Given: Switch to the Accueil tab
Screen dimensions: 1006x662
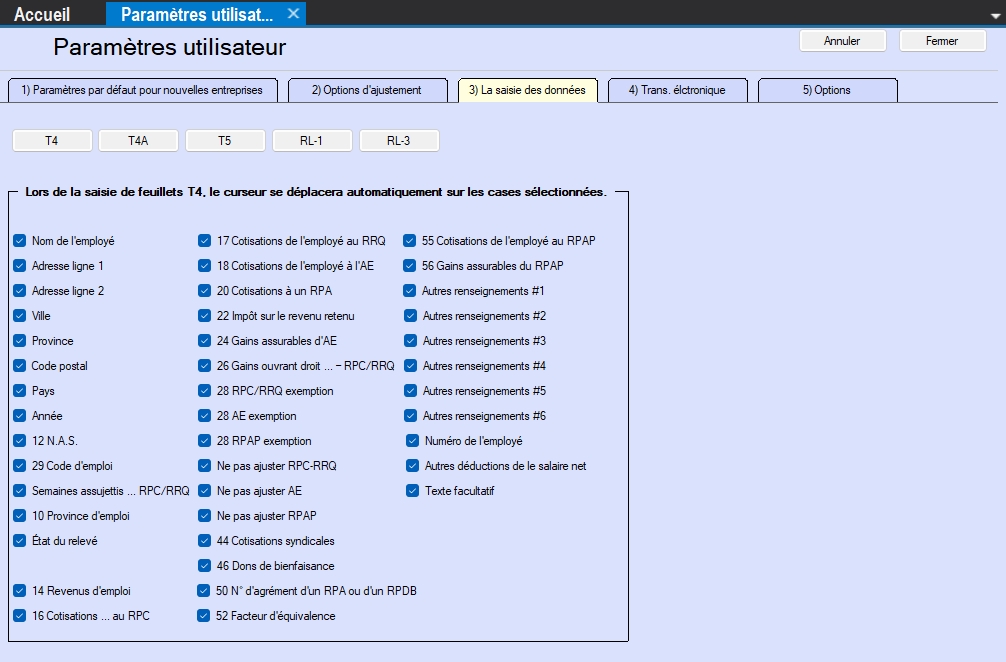Looking at the screenshot, I should click(42, 14).
